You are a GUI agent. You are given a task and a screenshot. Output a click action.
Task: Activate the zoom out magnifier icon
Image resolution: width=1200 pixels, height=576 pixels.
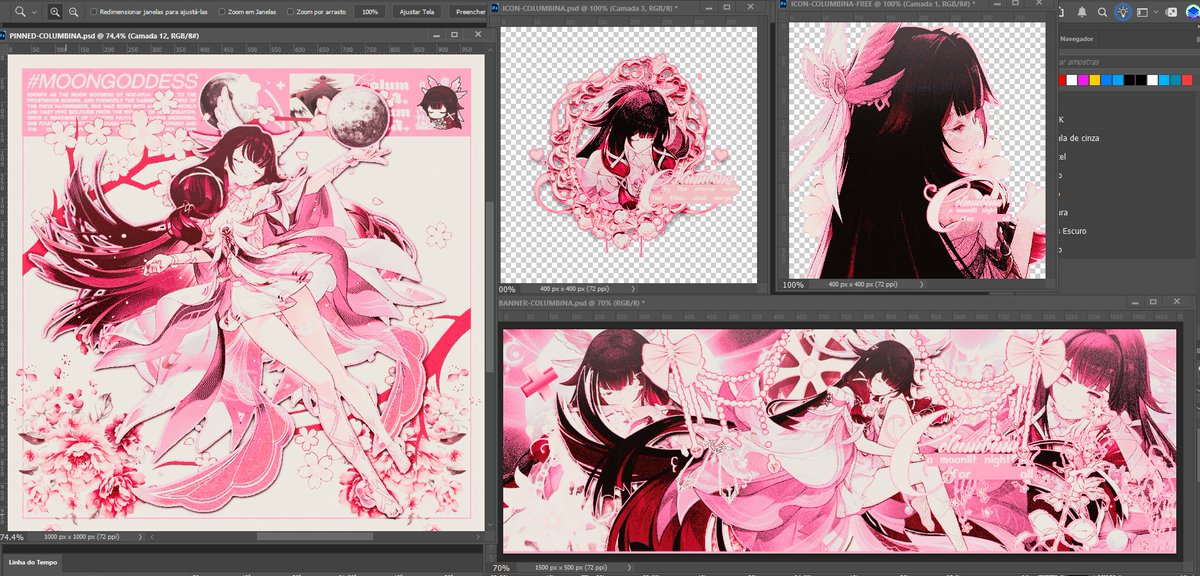click(x=75, y=12)
